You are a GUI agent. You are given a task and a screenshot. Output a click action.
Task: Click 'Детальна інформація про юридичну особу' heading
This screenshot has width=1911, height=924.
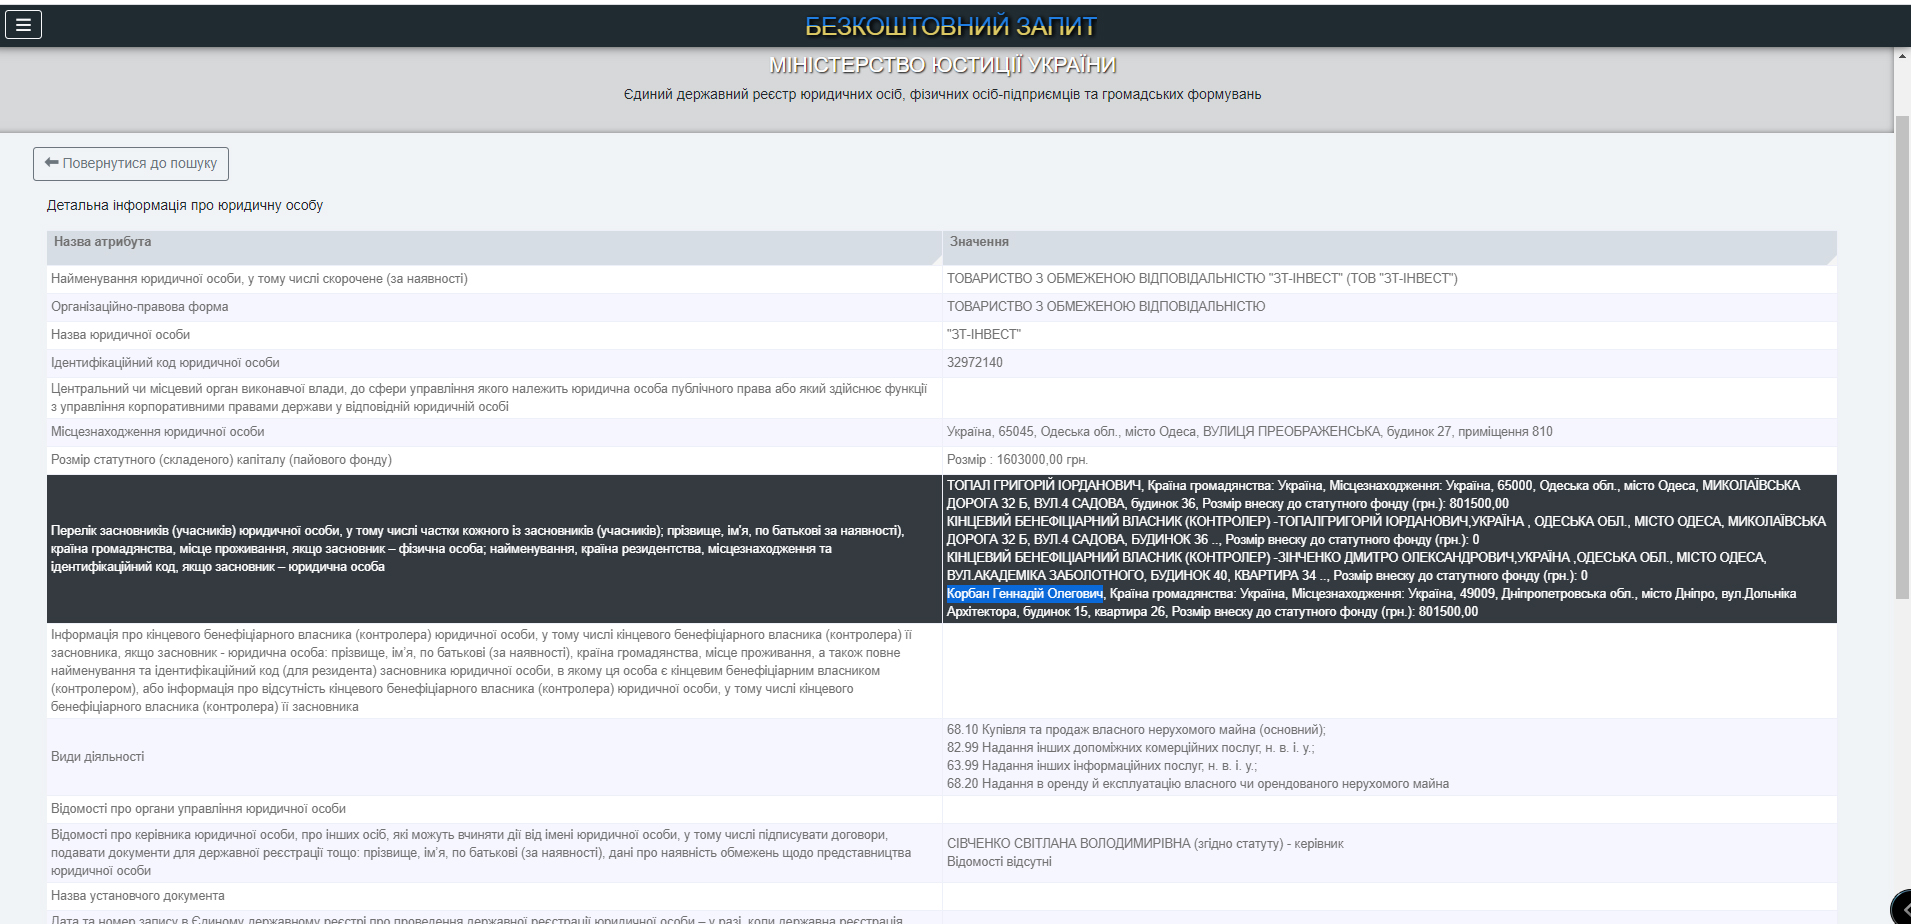tap(185, 205)
